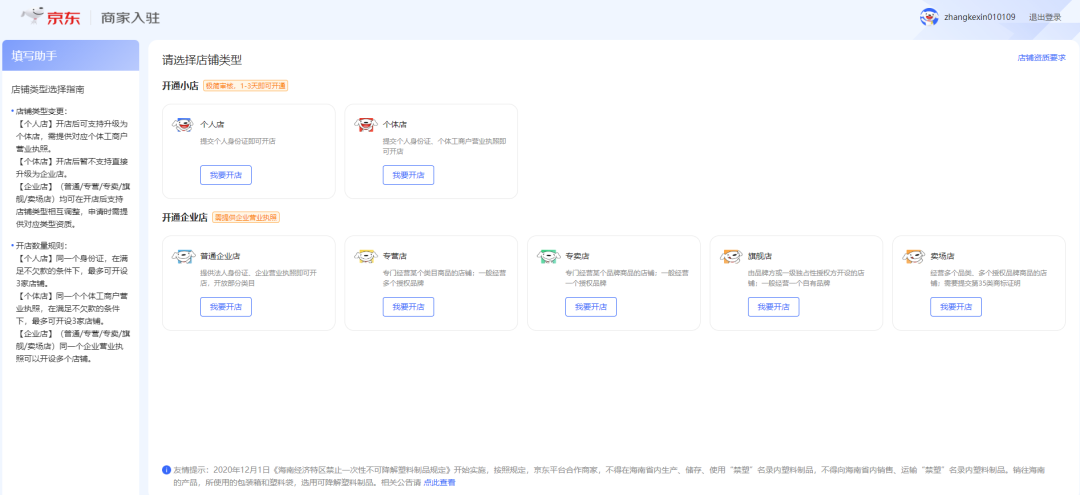The image size is (1080, 495).
Task: Click 我要开店 under 普通企业店
Action: click(x=226, y=307)
